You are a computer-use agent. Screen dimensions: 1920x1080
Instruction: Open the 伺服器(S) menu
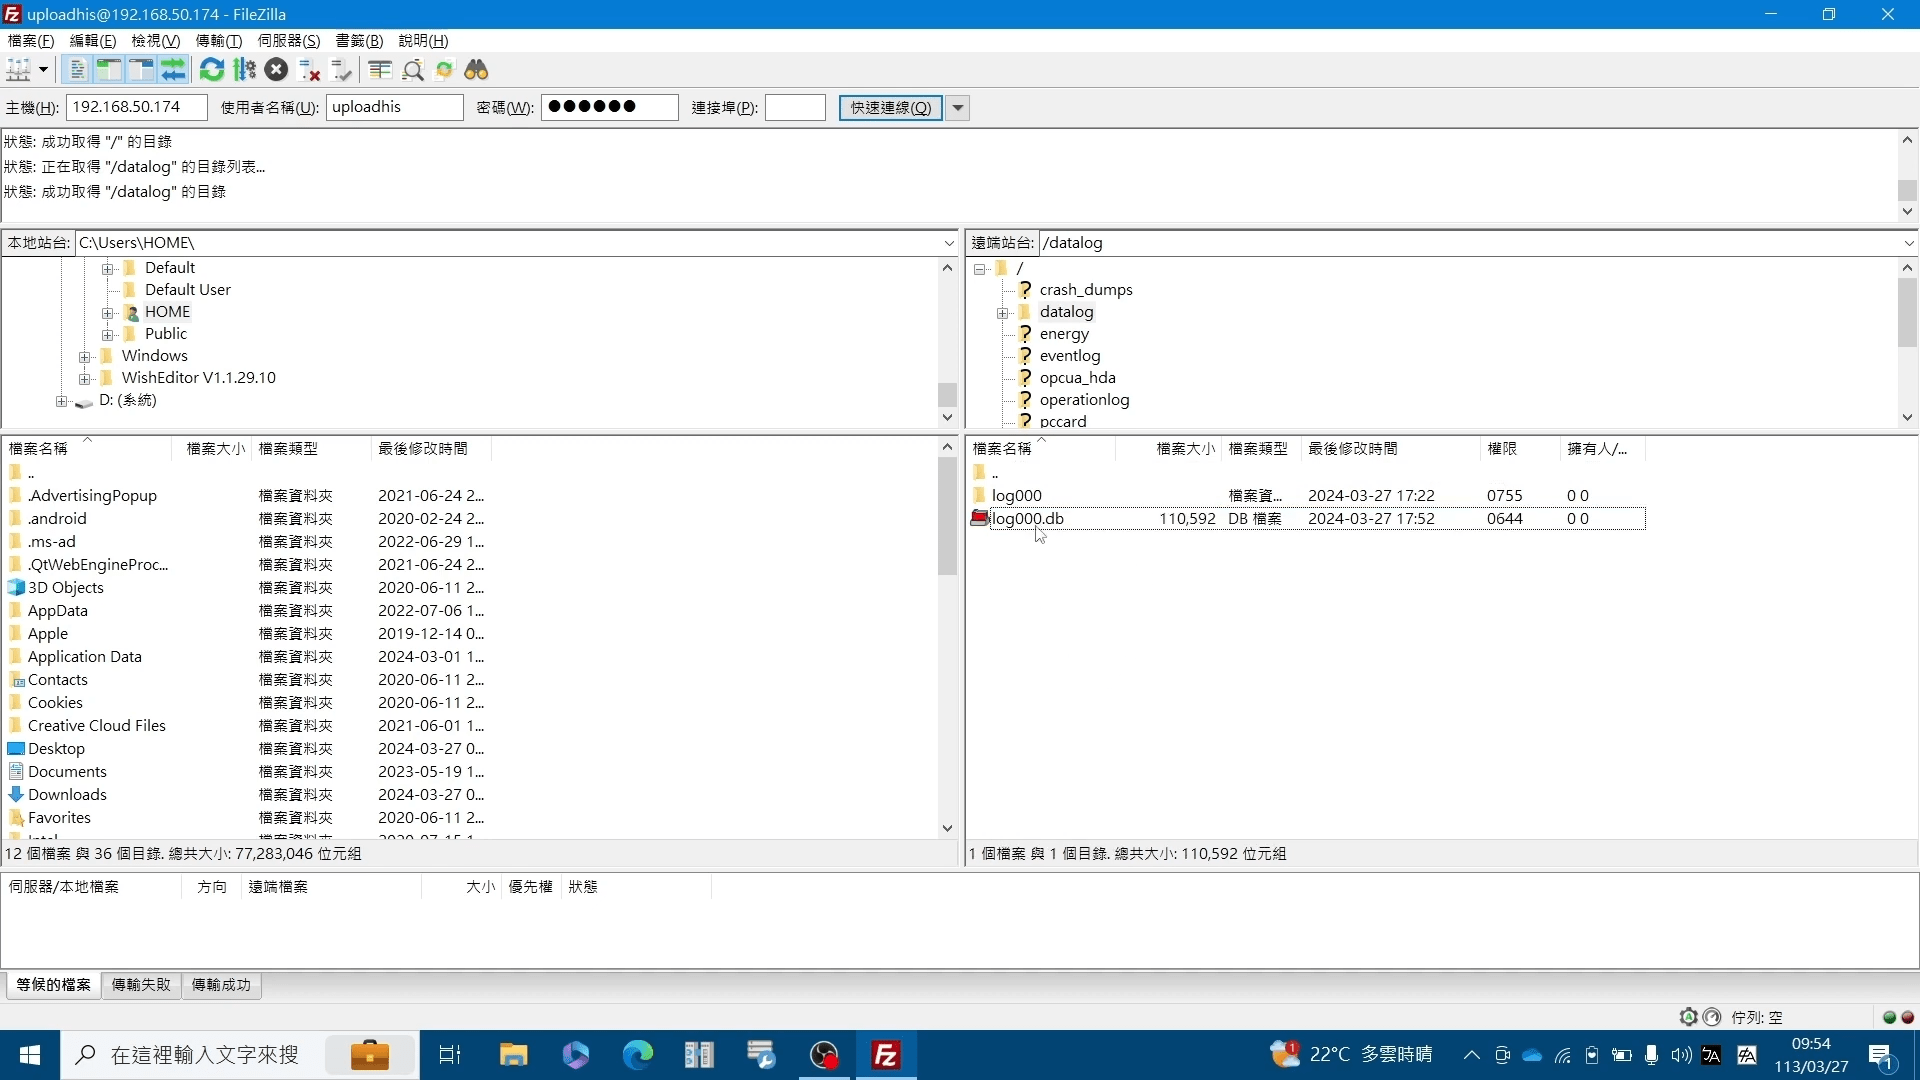click(x=288, y=41)
